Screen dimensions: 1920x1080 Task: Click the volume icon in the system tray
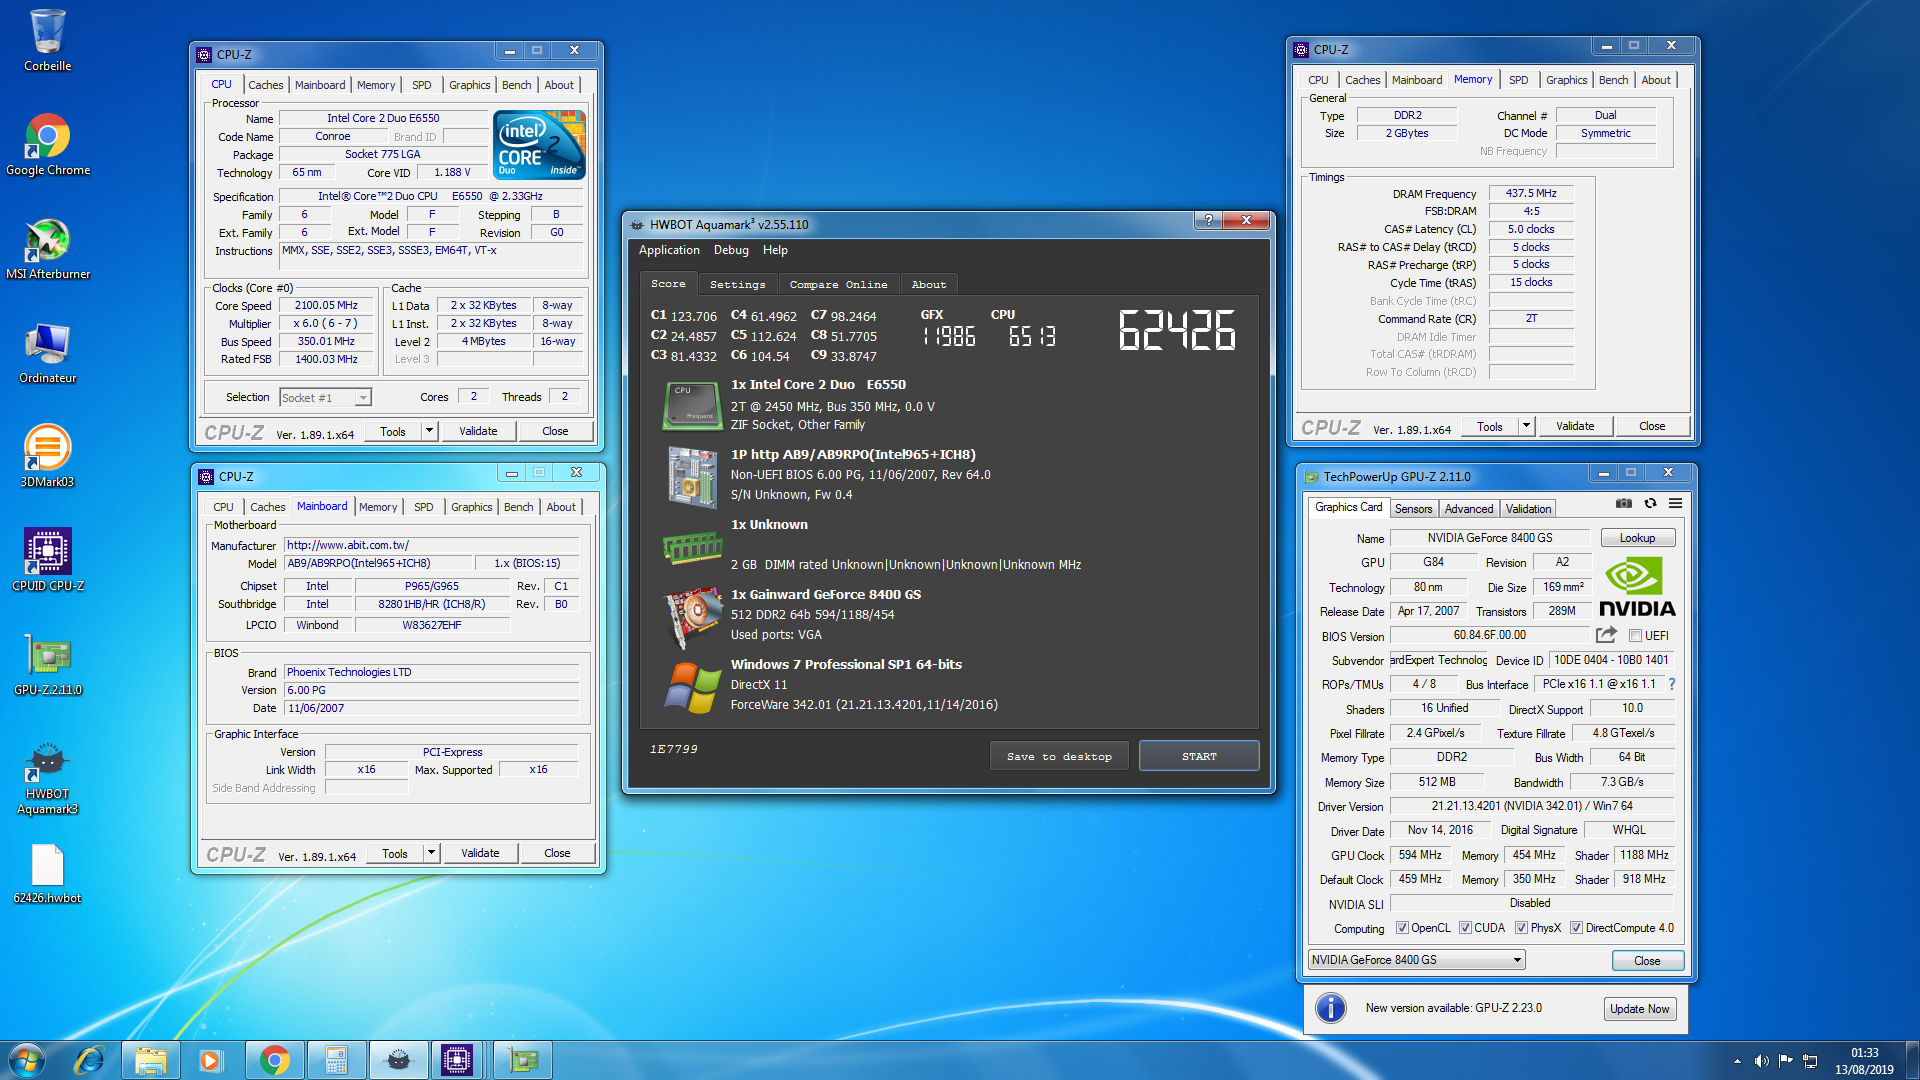pyautogui.click(x=1761, y=1061)
